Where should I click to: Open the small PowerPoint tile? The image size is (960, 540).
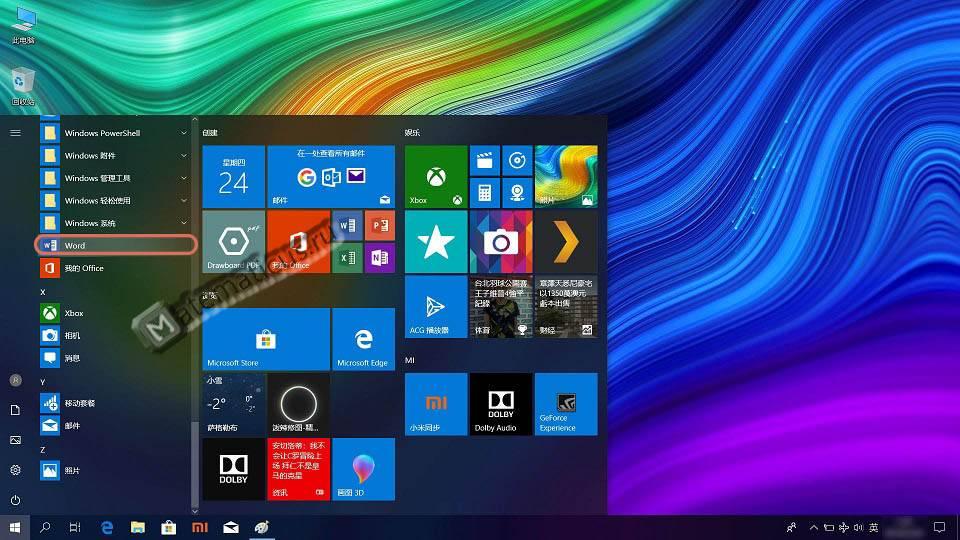click(380, 226)
